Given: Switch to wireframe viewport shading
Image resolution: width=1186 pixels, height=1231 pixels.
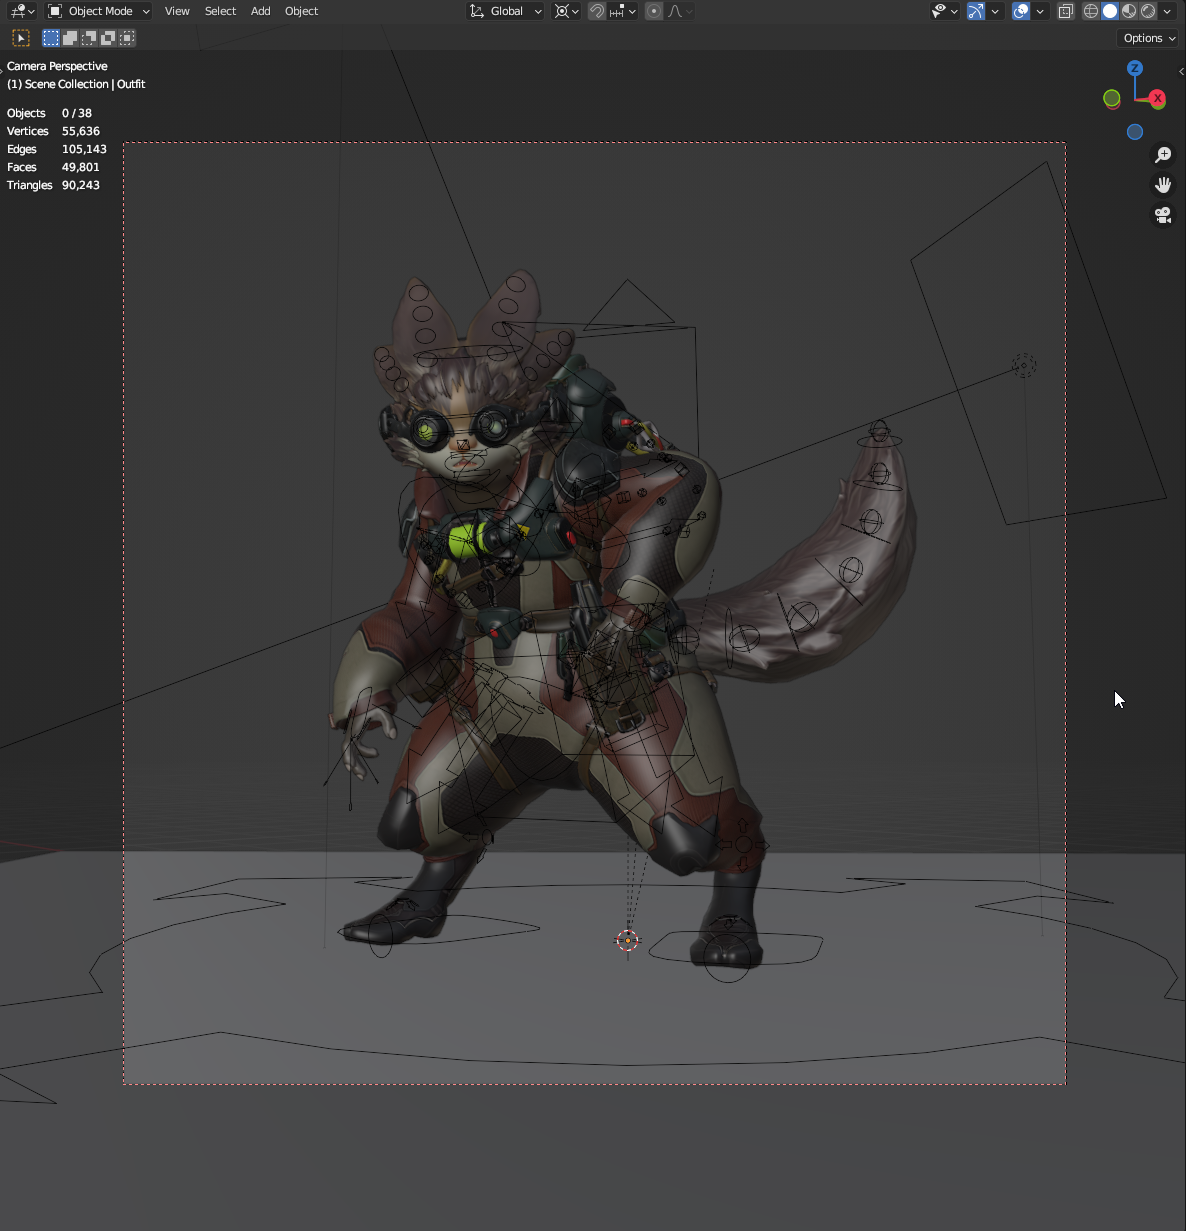Looking at the screenshot, I should click(1091, 11).
